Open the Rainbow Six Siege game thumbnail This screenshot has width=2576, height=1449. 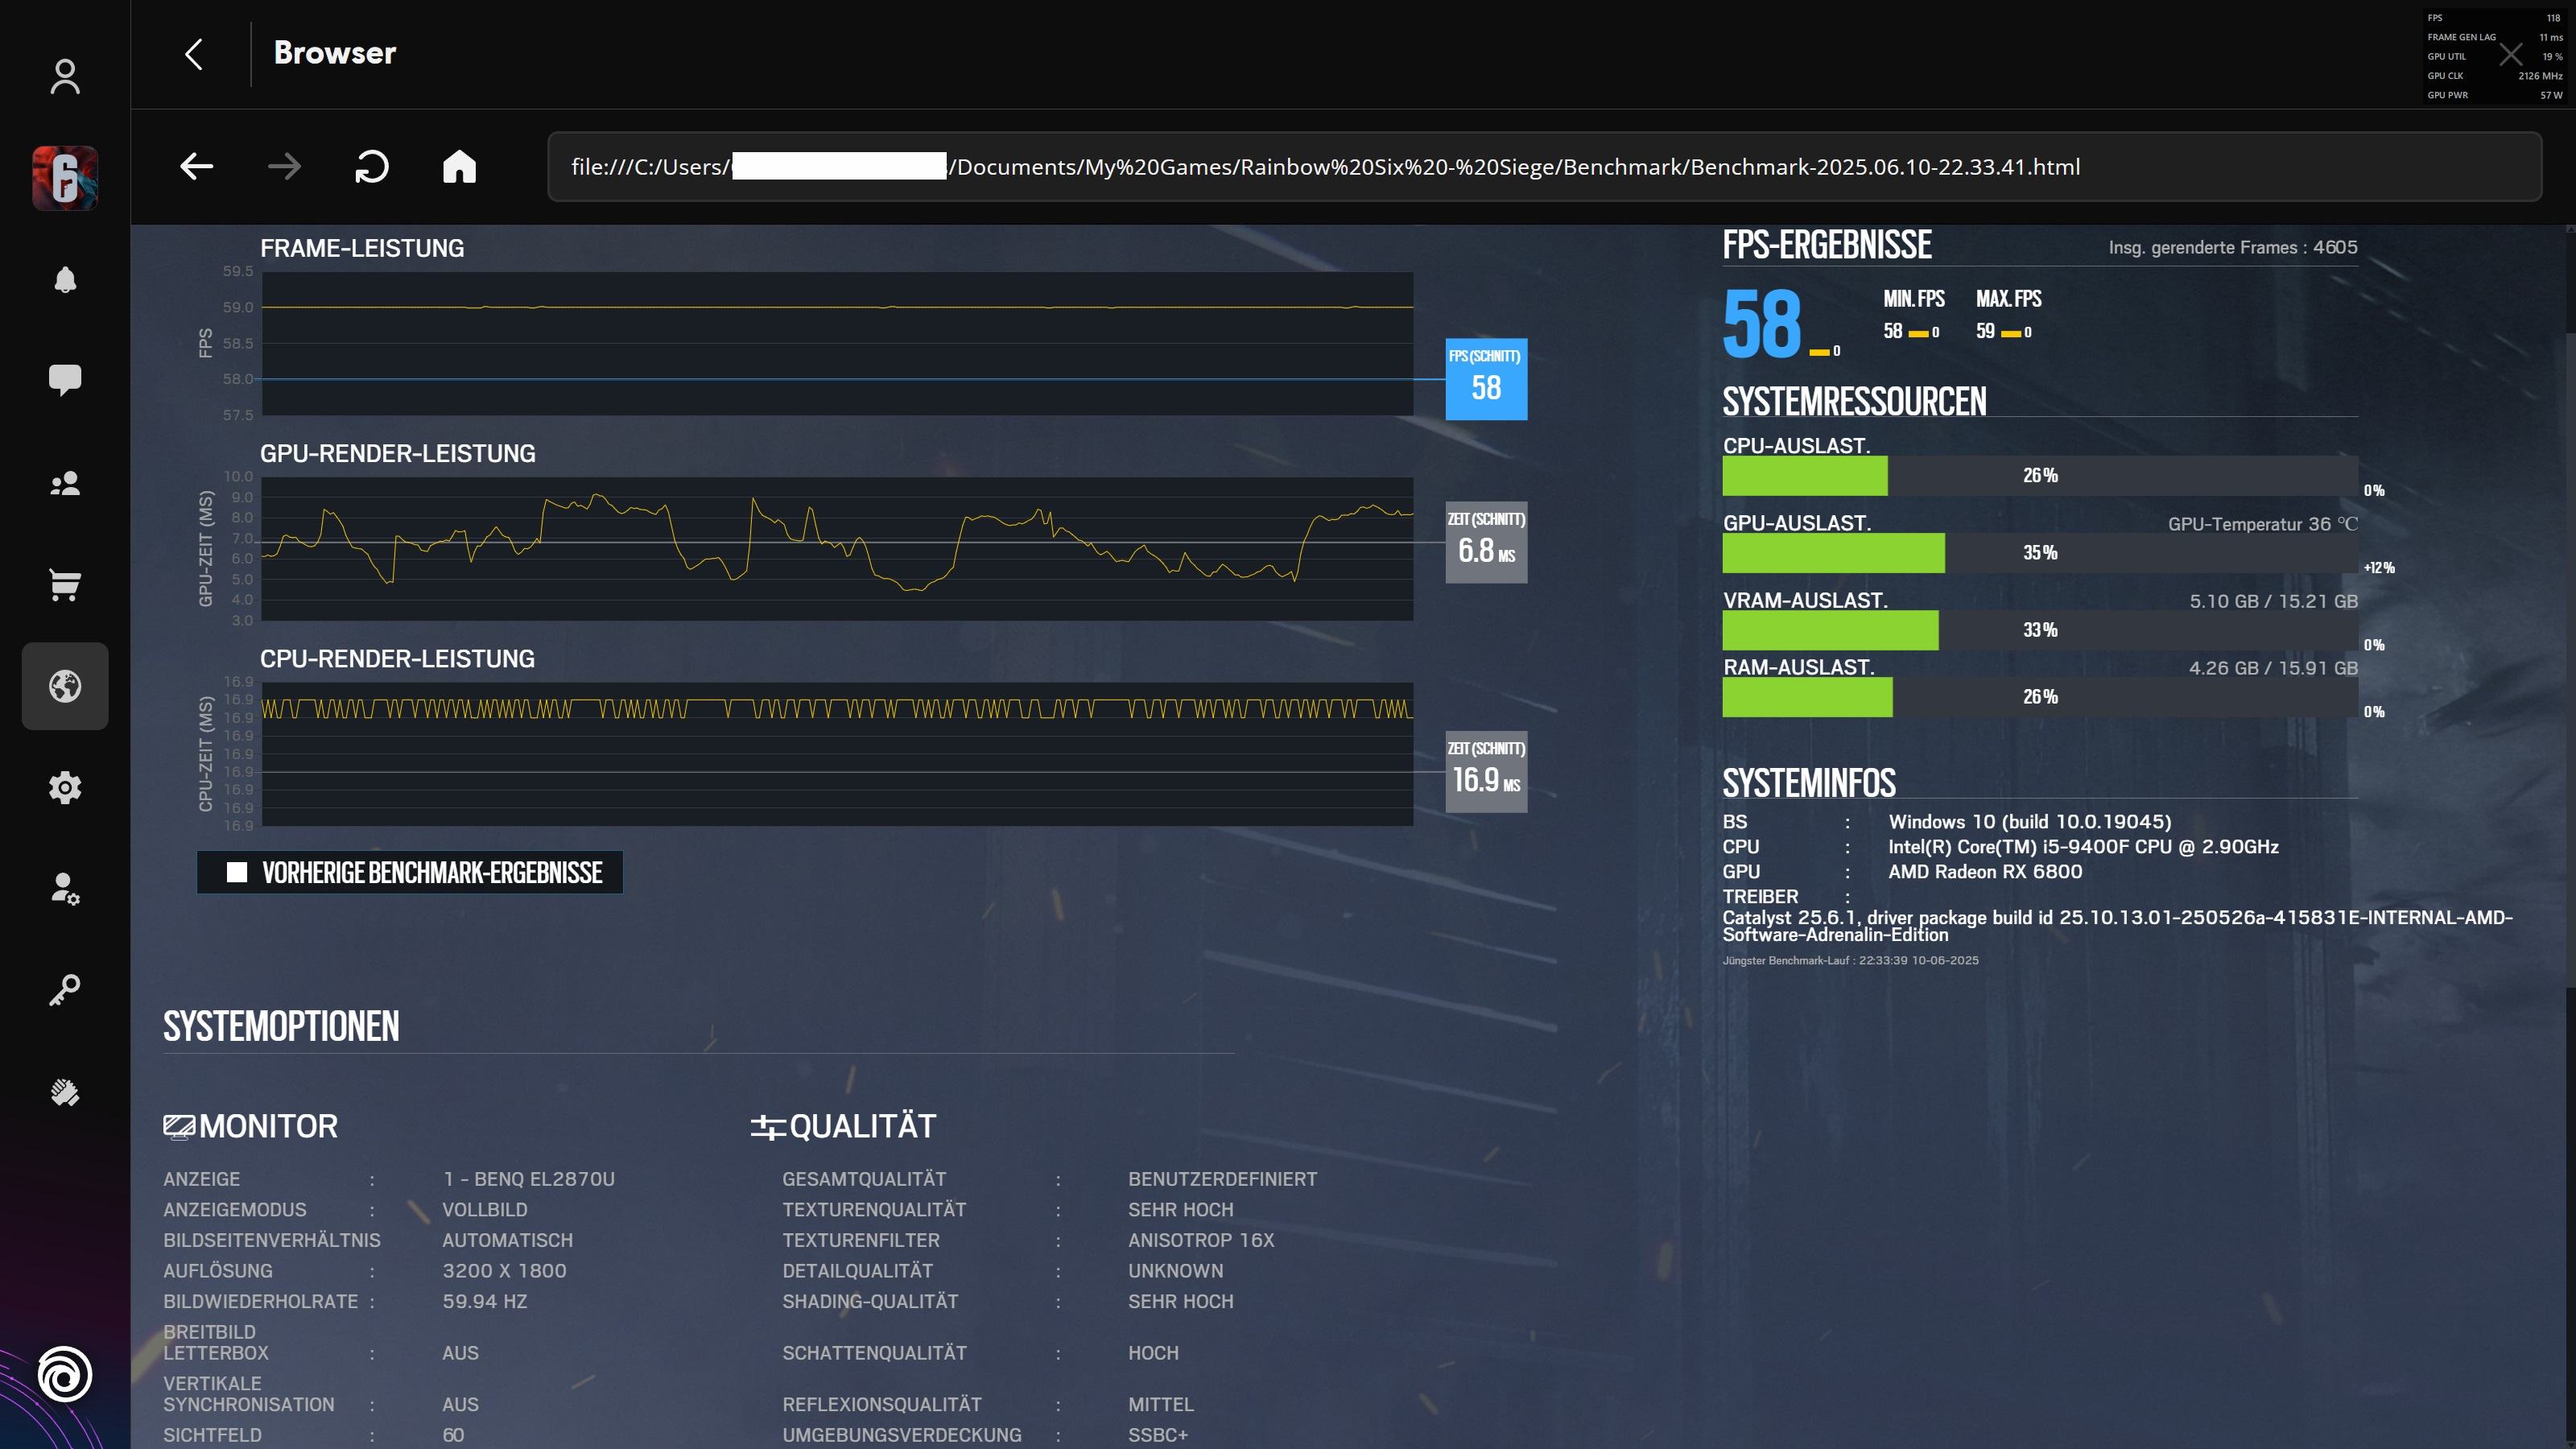point(65,178)
